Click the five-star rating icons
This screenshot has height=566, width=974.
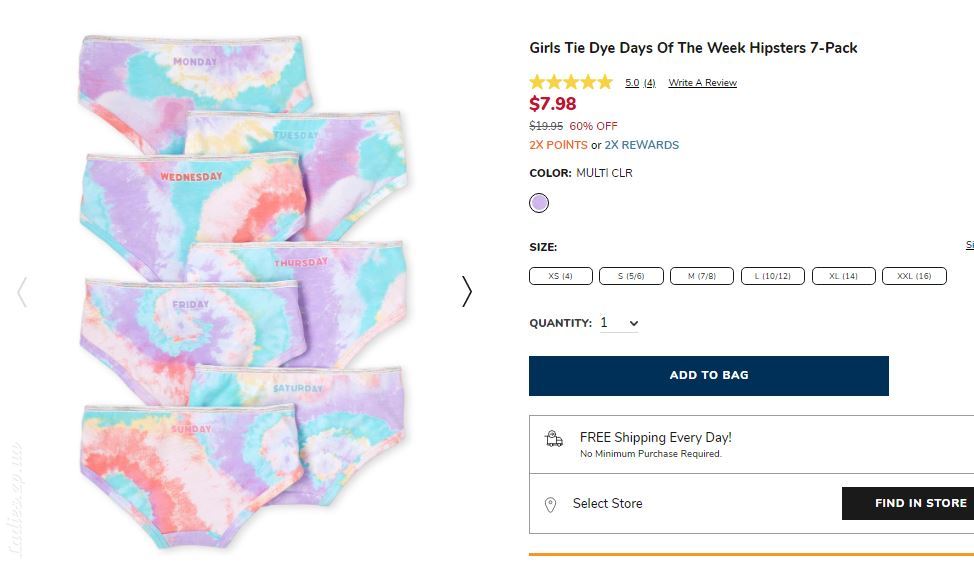click(x=571, y=82)
